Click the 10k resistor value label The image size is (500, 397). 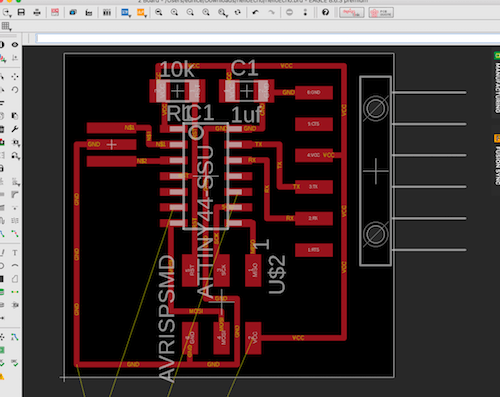pyautogui.click(x=177, y=69)
